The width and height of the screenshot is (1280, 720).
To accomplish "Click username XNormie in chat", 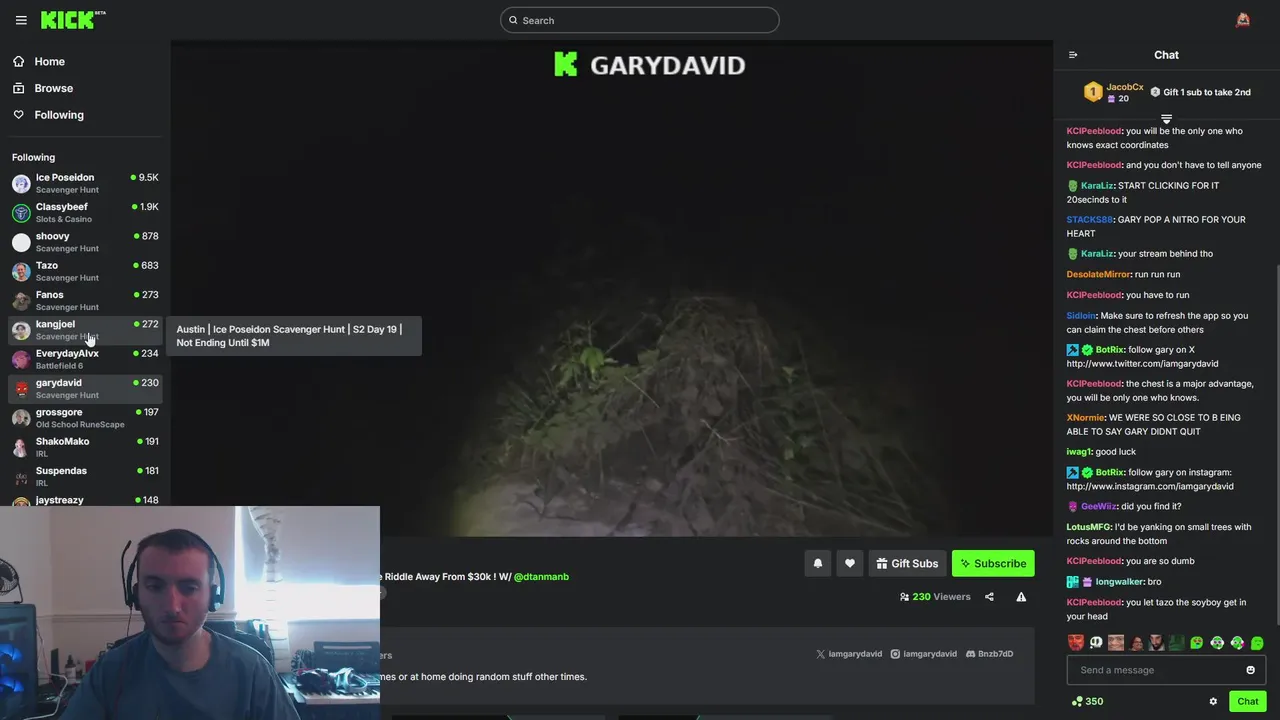I will [x=1085, y=418].
